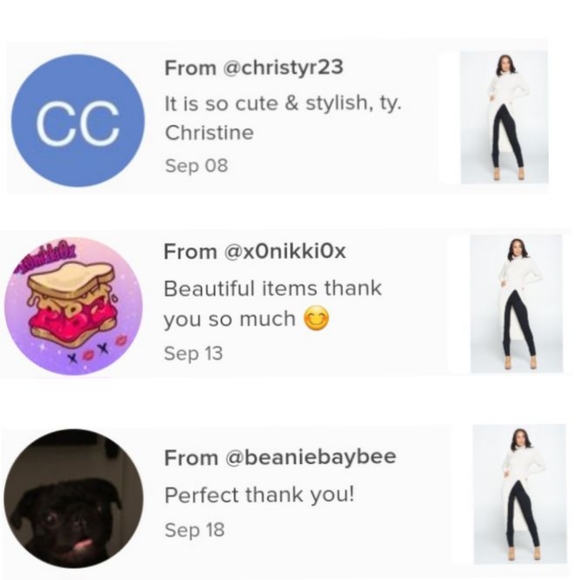Open the blue CC profile avatar
The width and height of the screenshot is (580, 580).
pyautogui.click(x=78, y=121)
